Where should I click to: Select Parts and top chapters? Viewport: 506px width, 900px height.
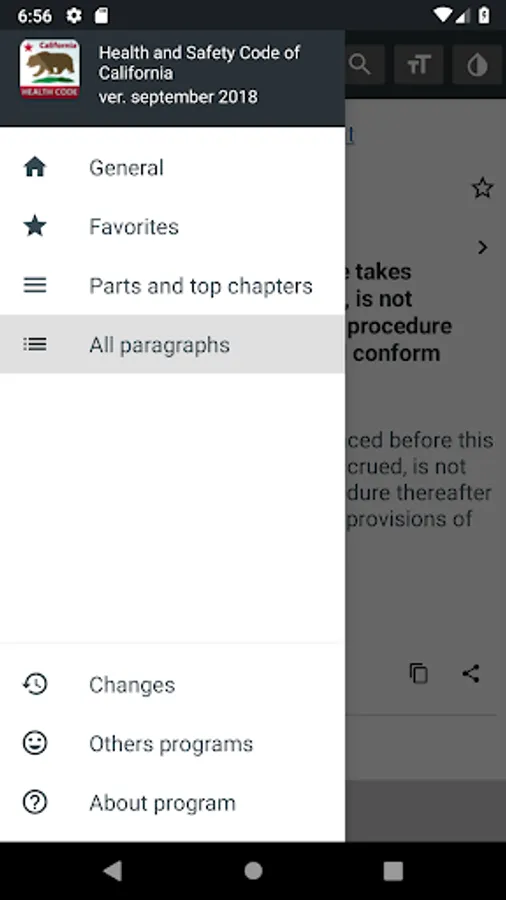tap(172, 285)
